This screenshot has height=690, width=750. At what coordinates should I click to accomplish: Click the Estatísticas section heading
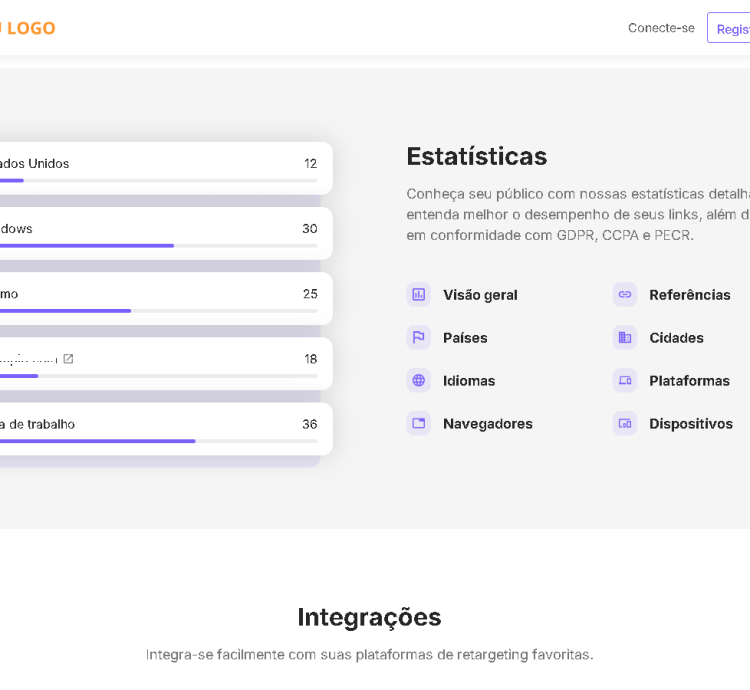476,157
